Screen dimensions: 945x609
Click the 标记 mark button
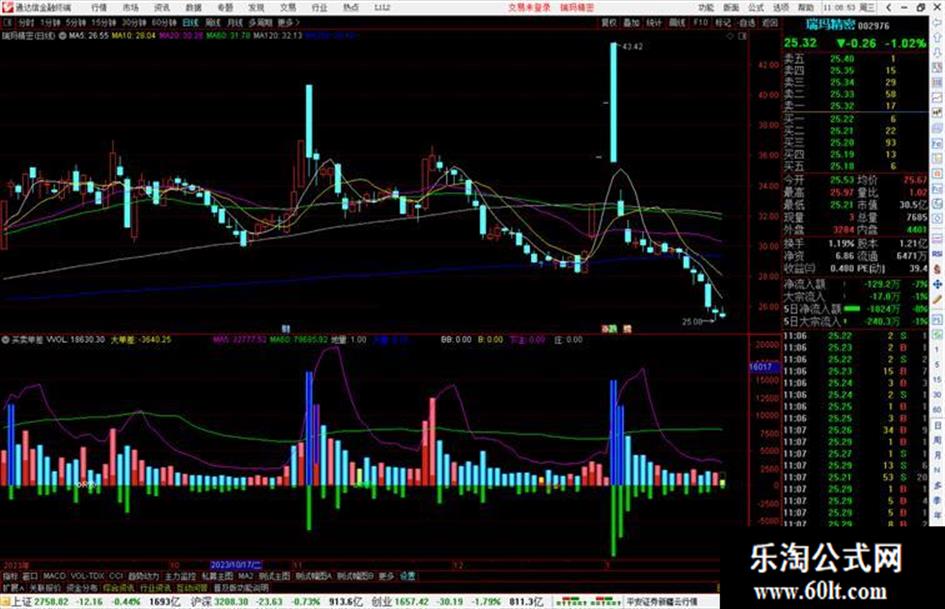click(x=723, y=22)
